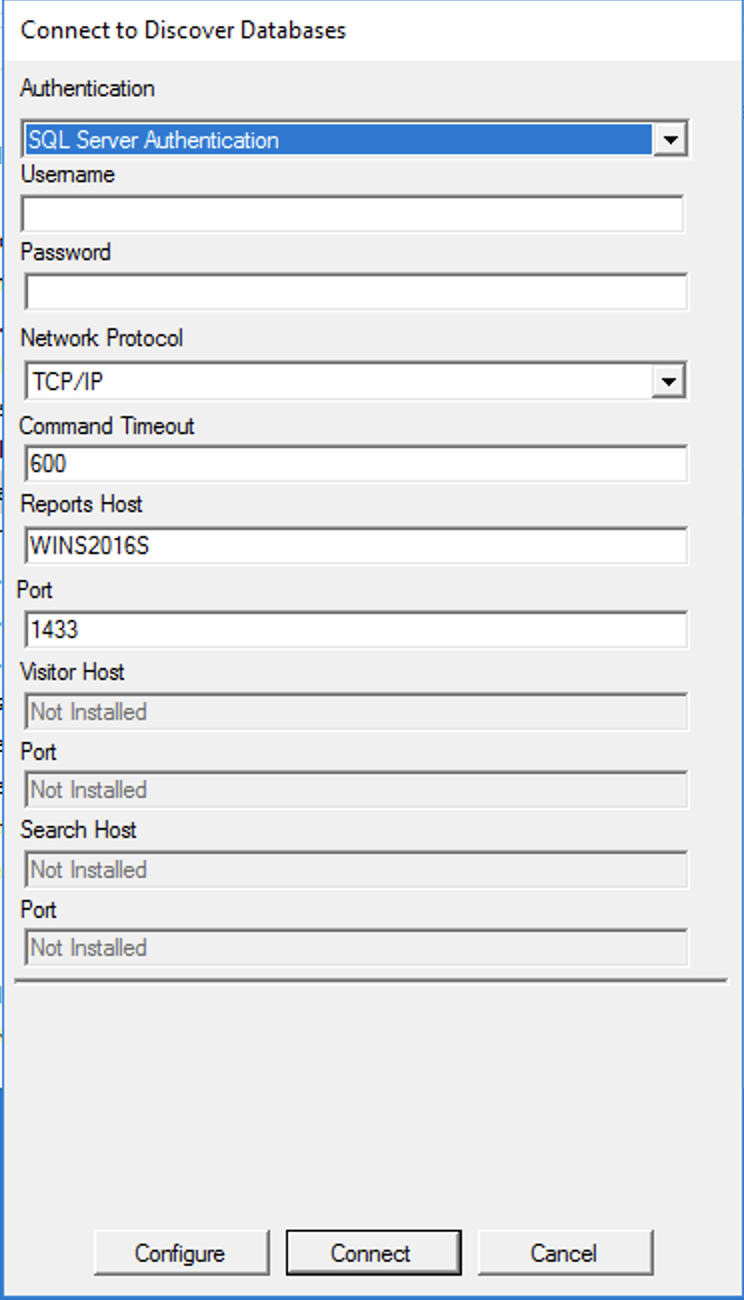Click the disabled Search Host field
This screenshot has height=1300, width=744.
tap(355, 870)
